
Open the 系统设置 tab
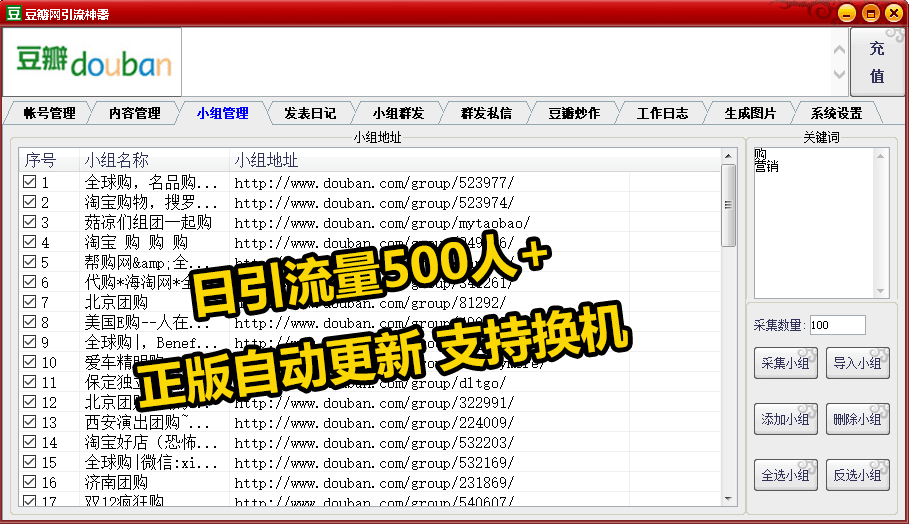836,113
